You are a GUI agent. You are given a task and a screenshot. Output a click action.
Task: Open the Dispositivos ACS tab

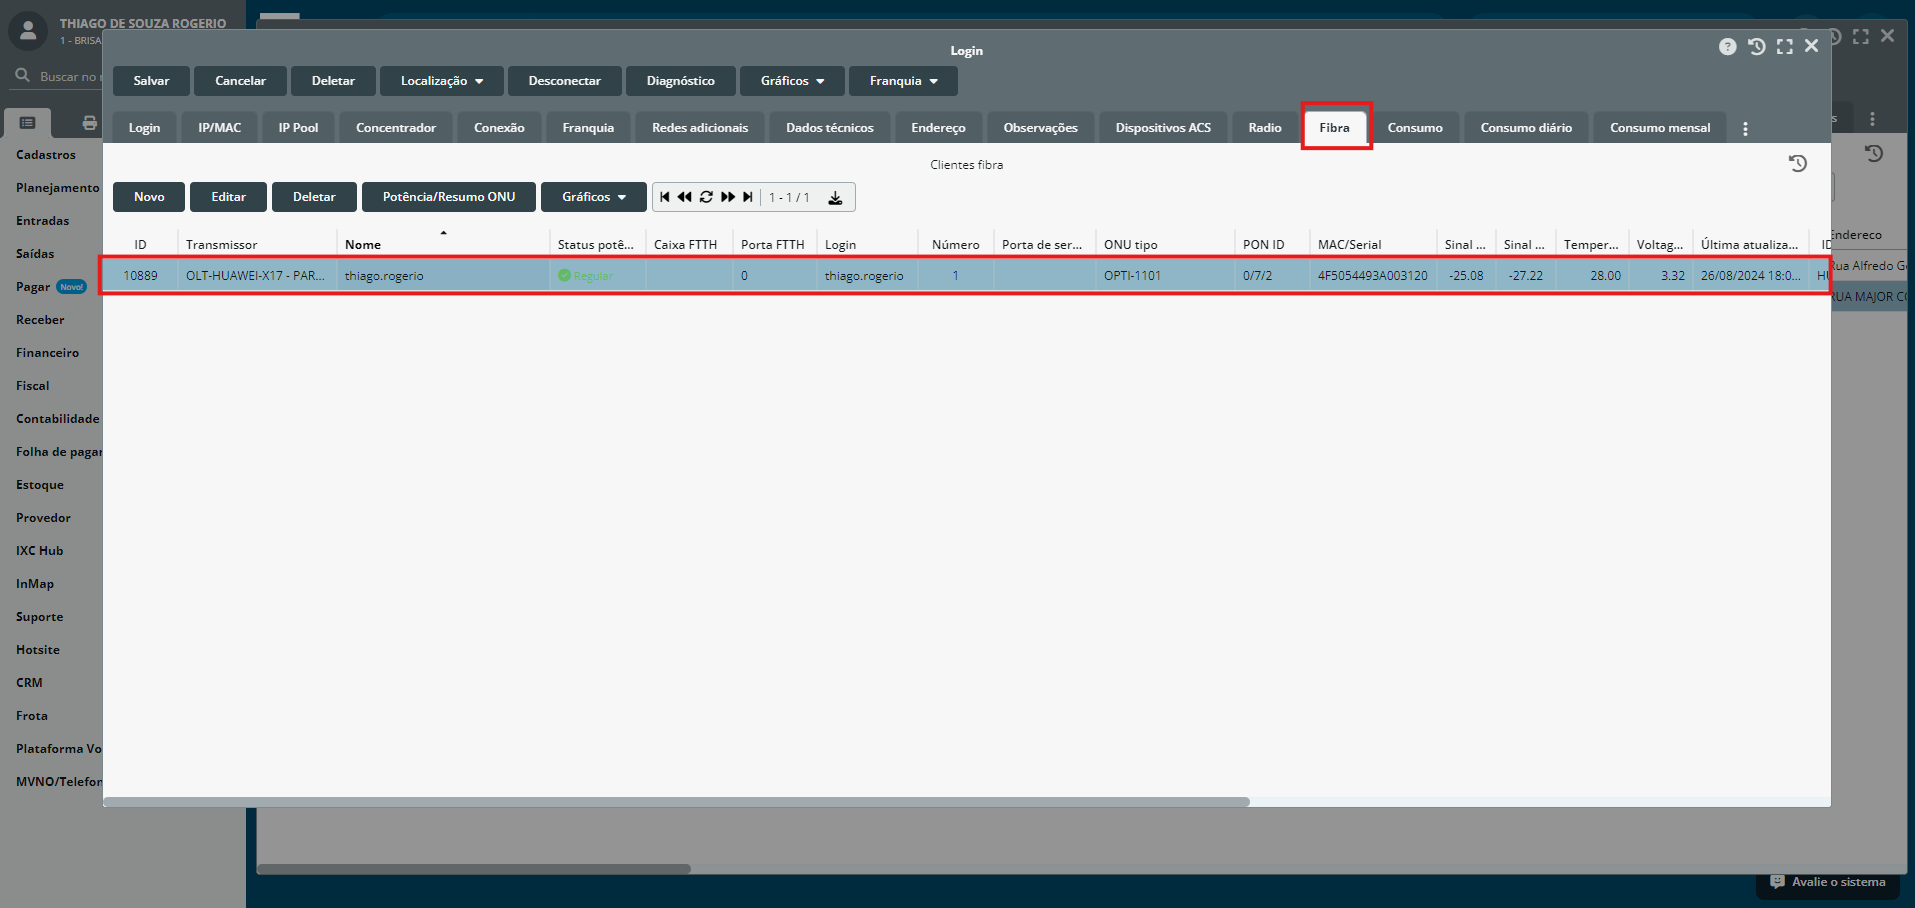pos(1162,128)
